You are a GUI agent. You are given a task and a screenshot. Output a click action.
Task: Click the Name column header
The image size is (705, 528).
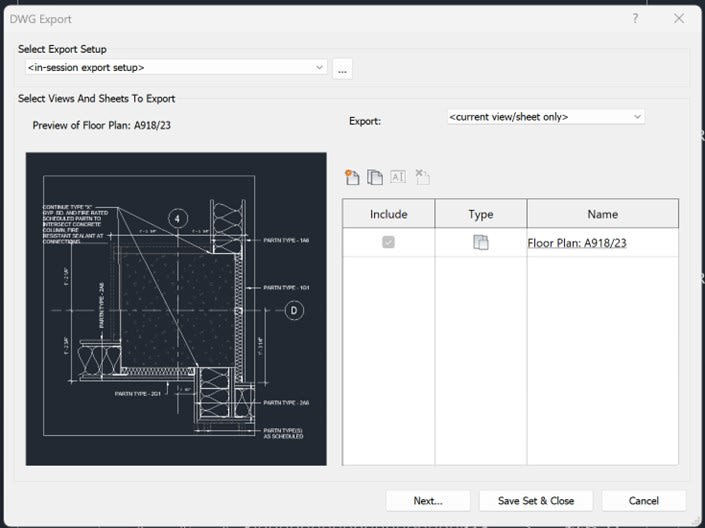602,214
